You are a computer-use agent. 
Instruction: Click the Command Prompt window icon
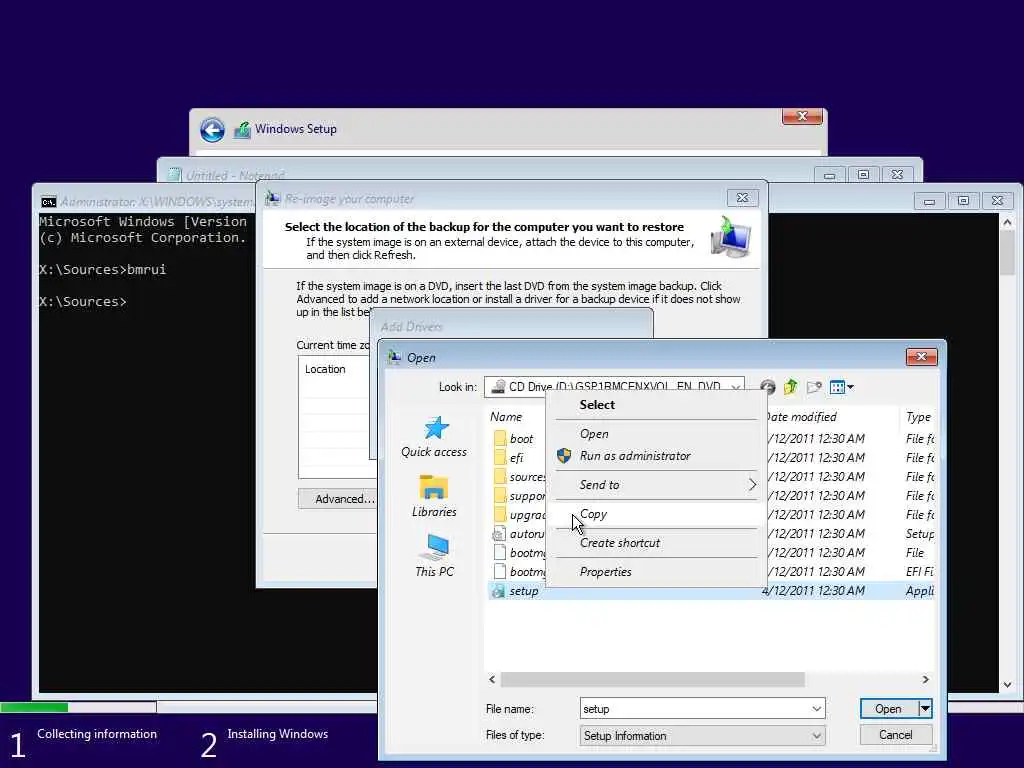(49, 202)
